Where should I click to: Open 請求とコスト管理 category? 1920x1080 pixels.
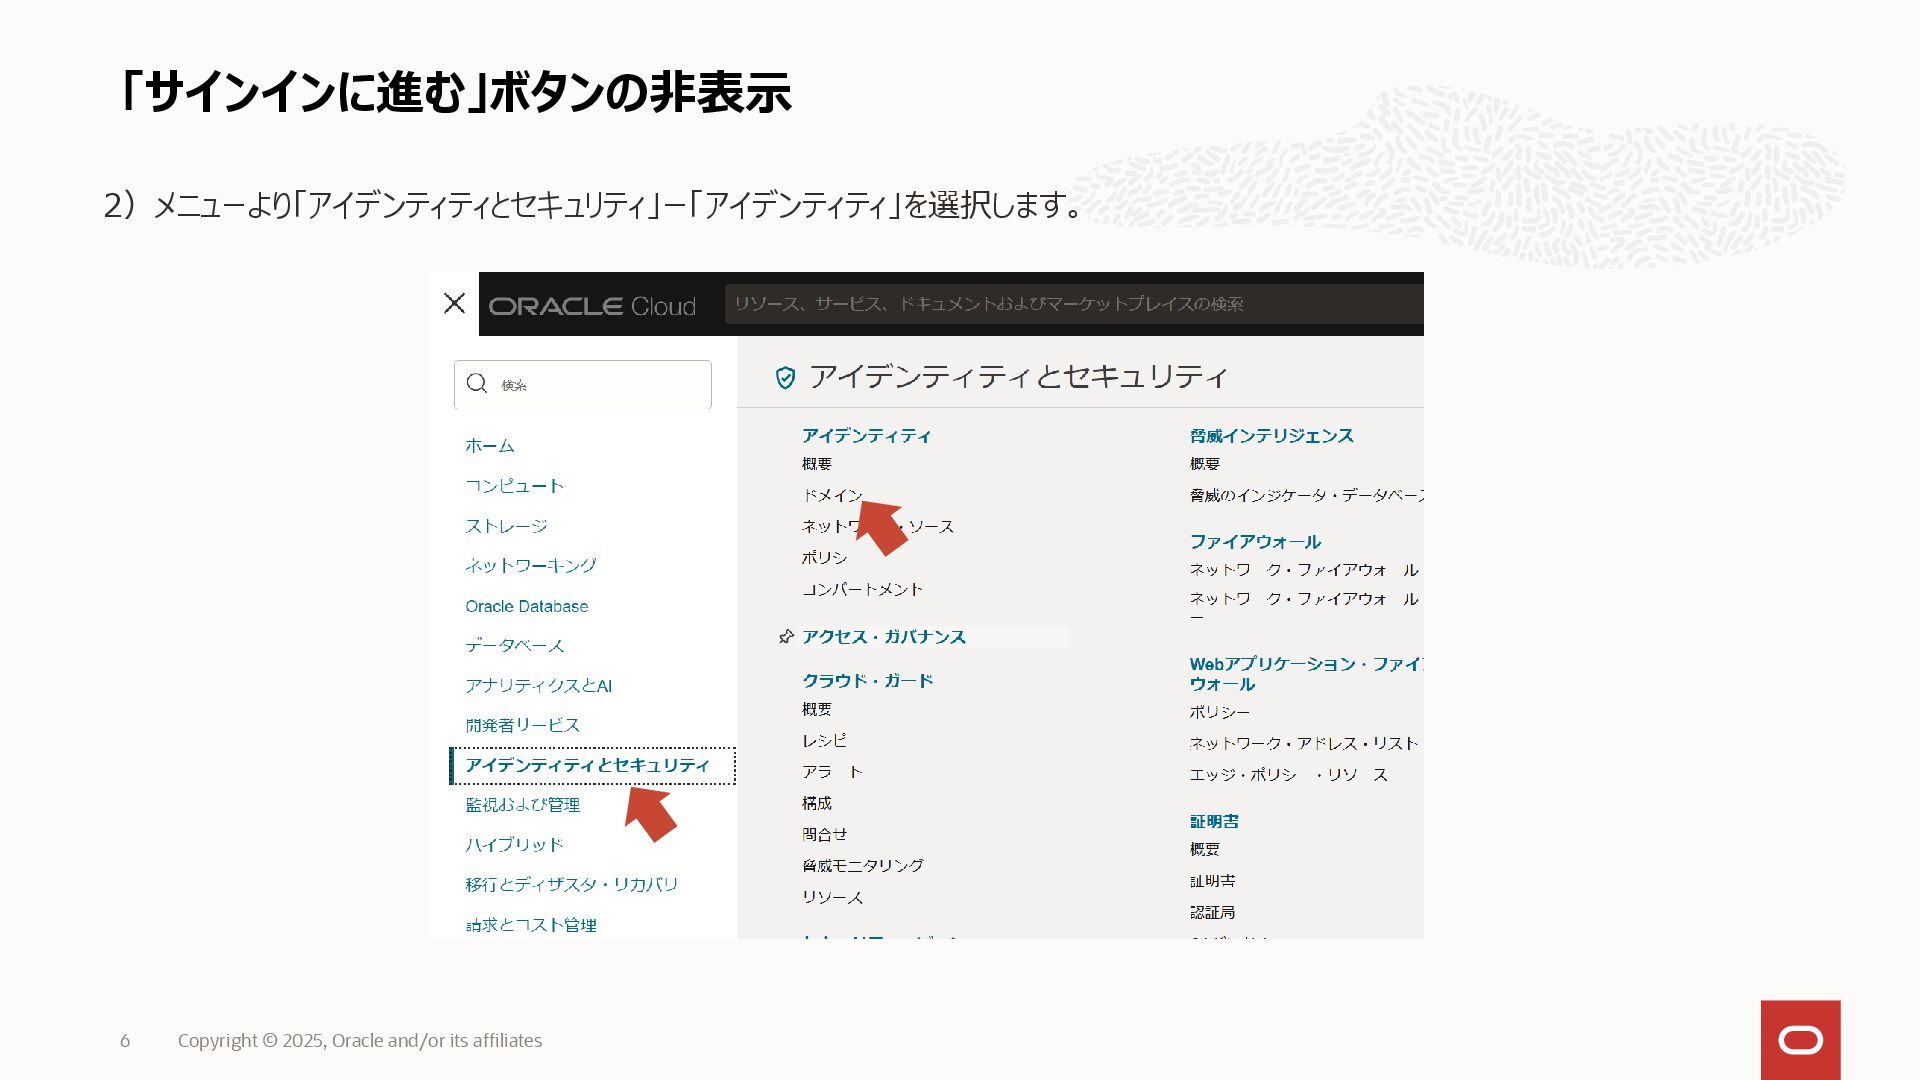click(x=531, y=925)
